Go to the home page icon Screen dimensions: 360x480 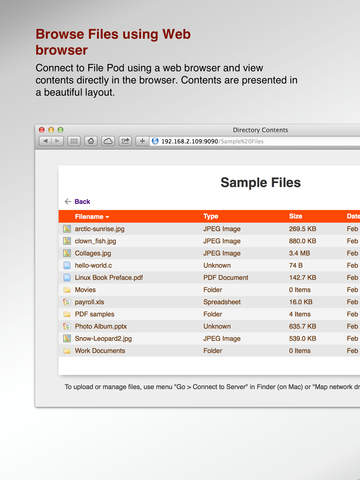point(91,141)
